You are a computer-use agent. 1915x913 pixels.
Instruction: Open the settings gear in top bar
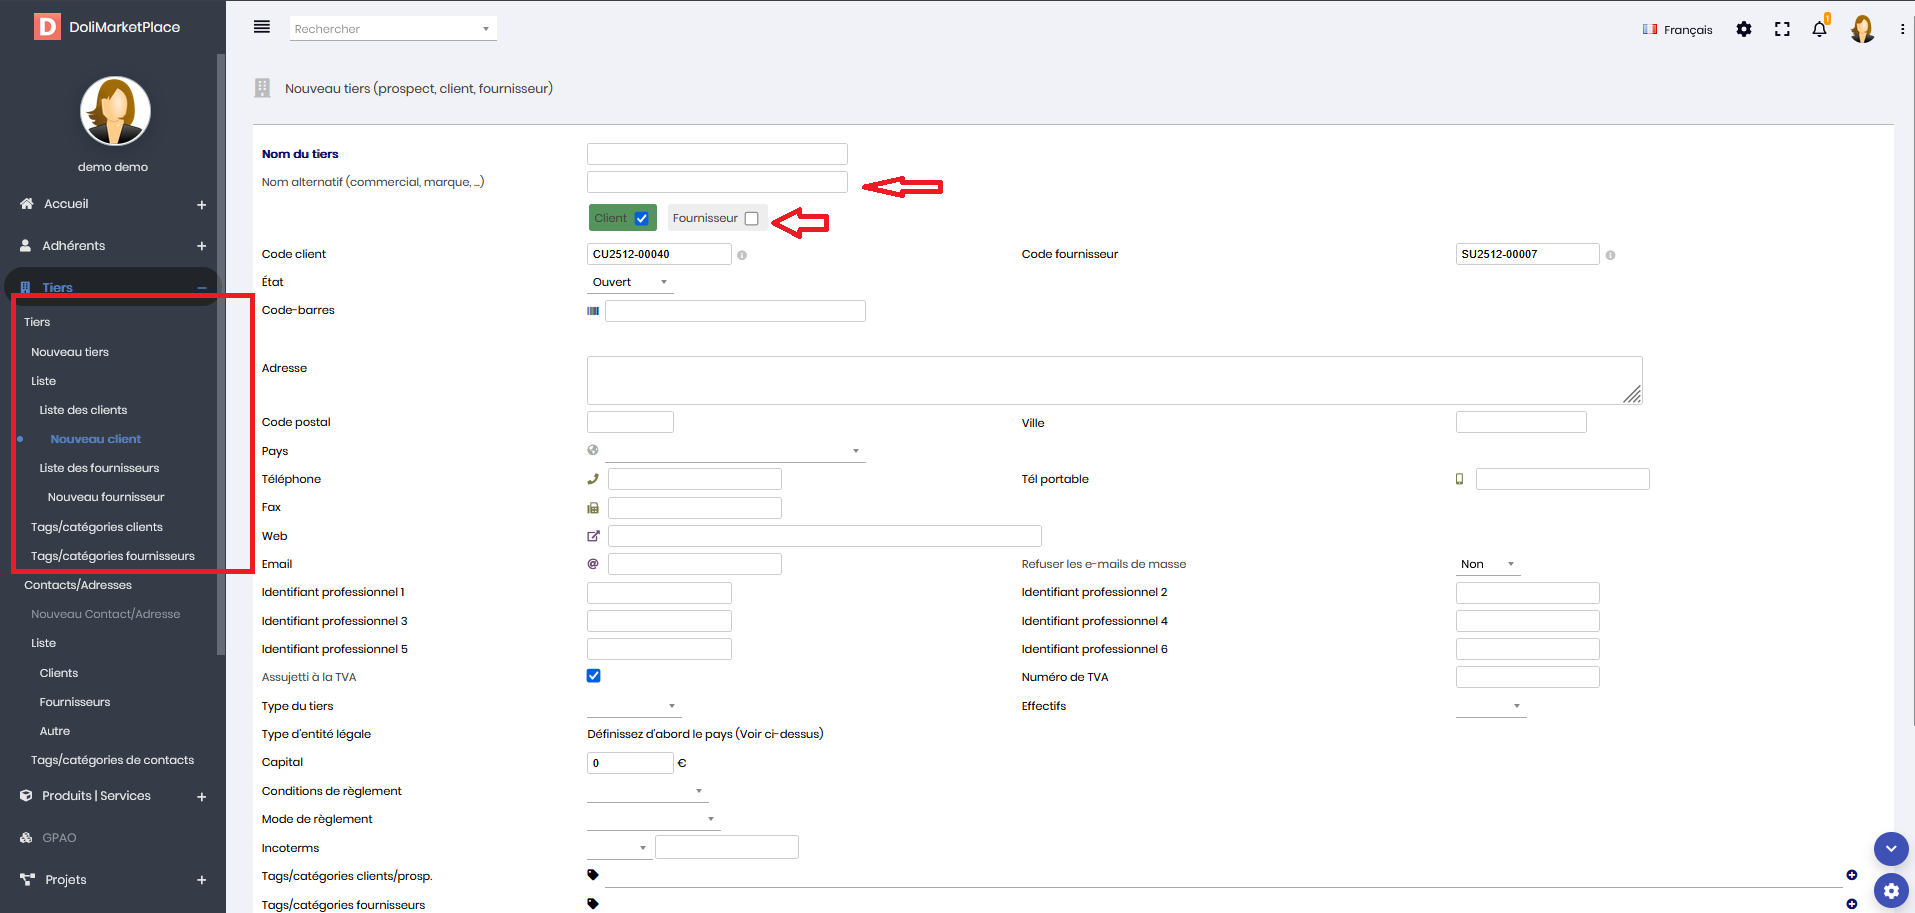point(1744,29)
